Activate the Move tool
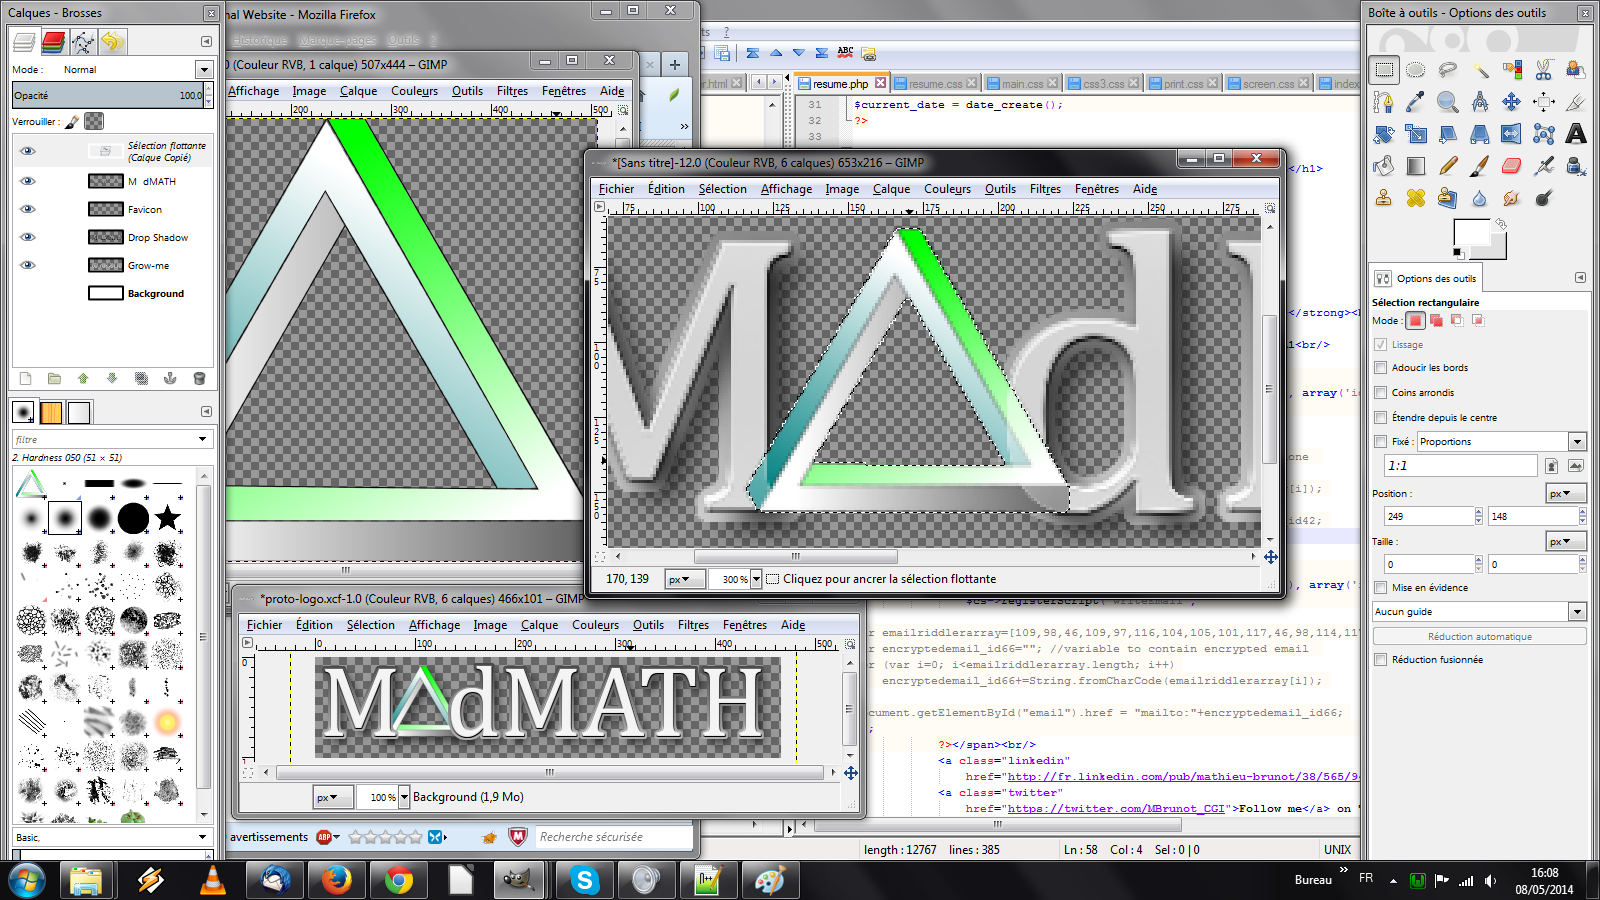 [x=1512, y=102]
